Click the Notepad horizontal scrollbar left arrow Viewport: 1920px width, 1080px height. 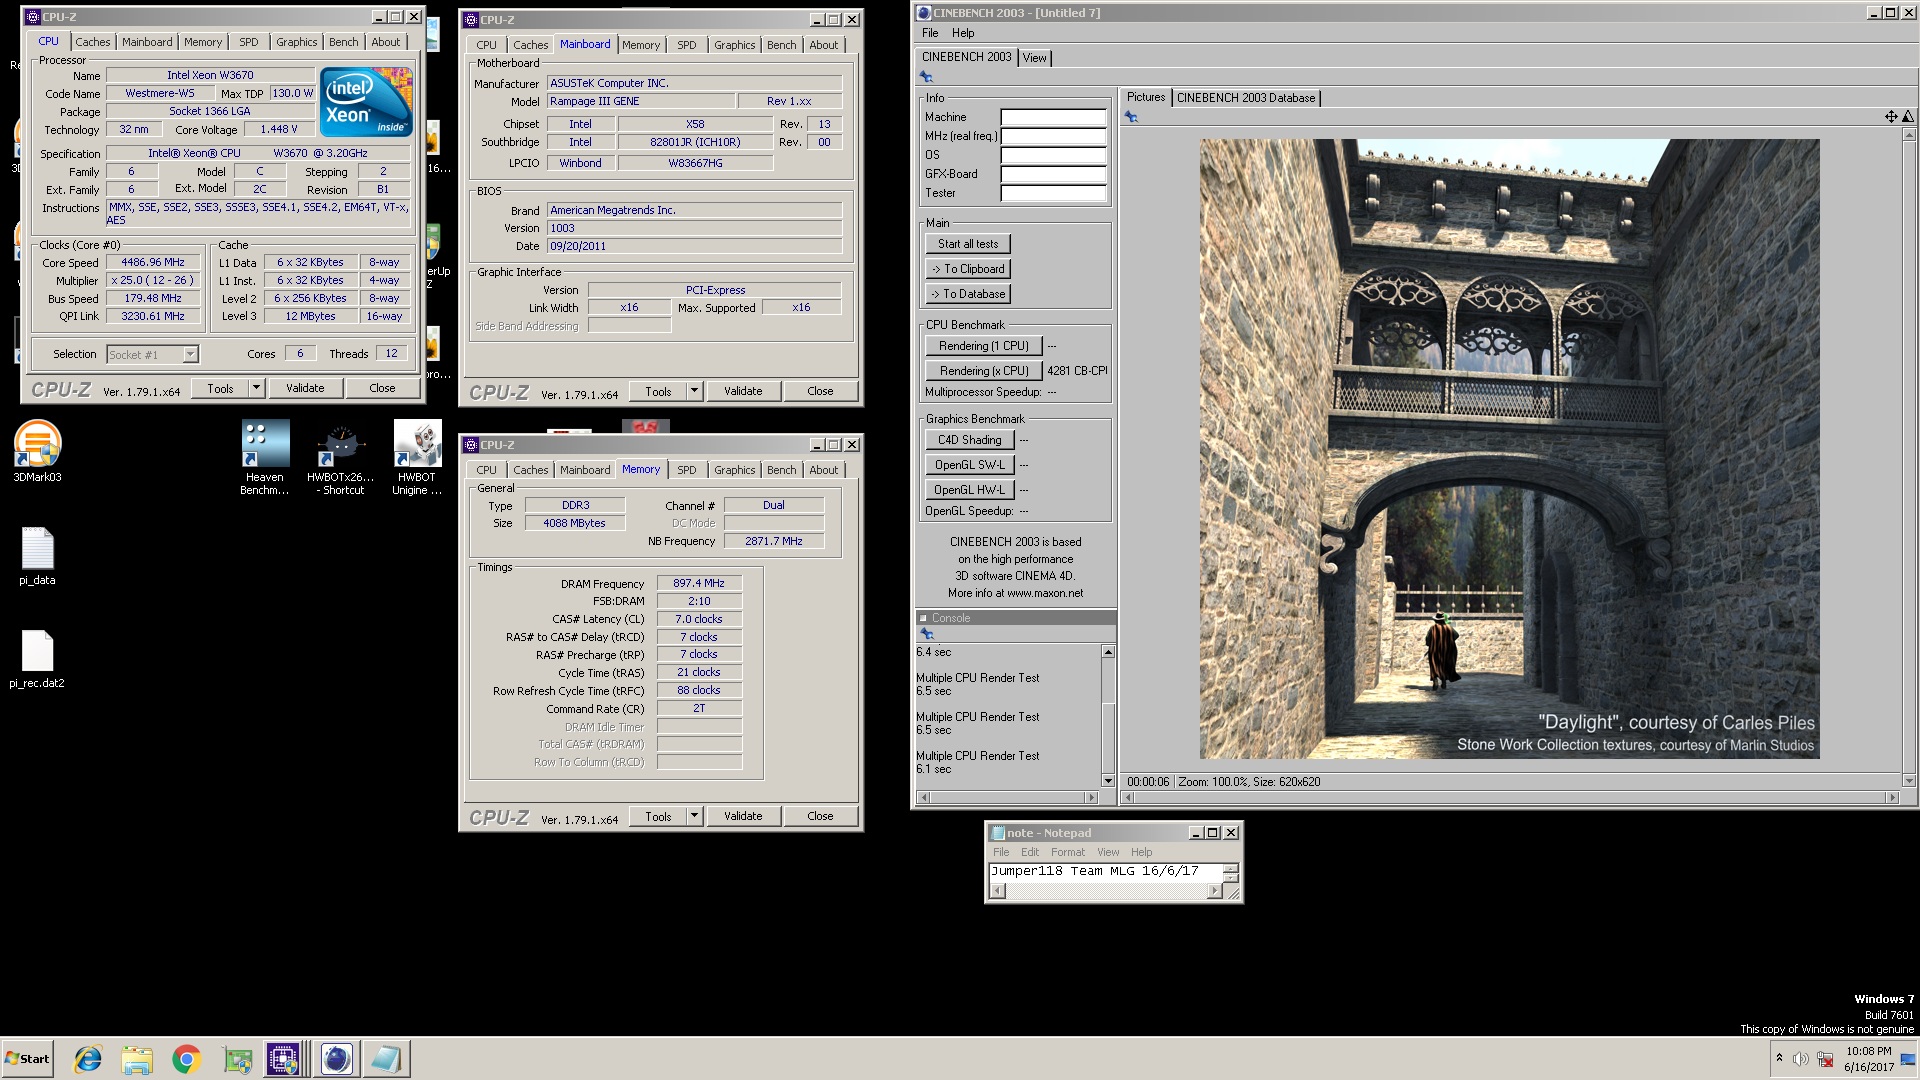point(996,891)
